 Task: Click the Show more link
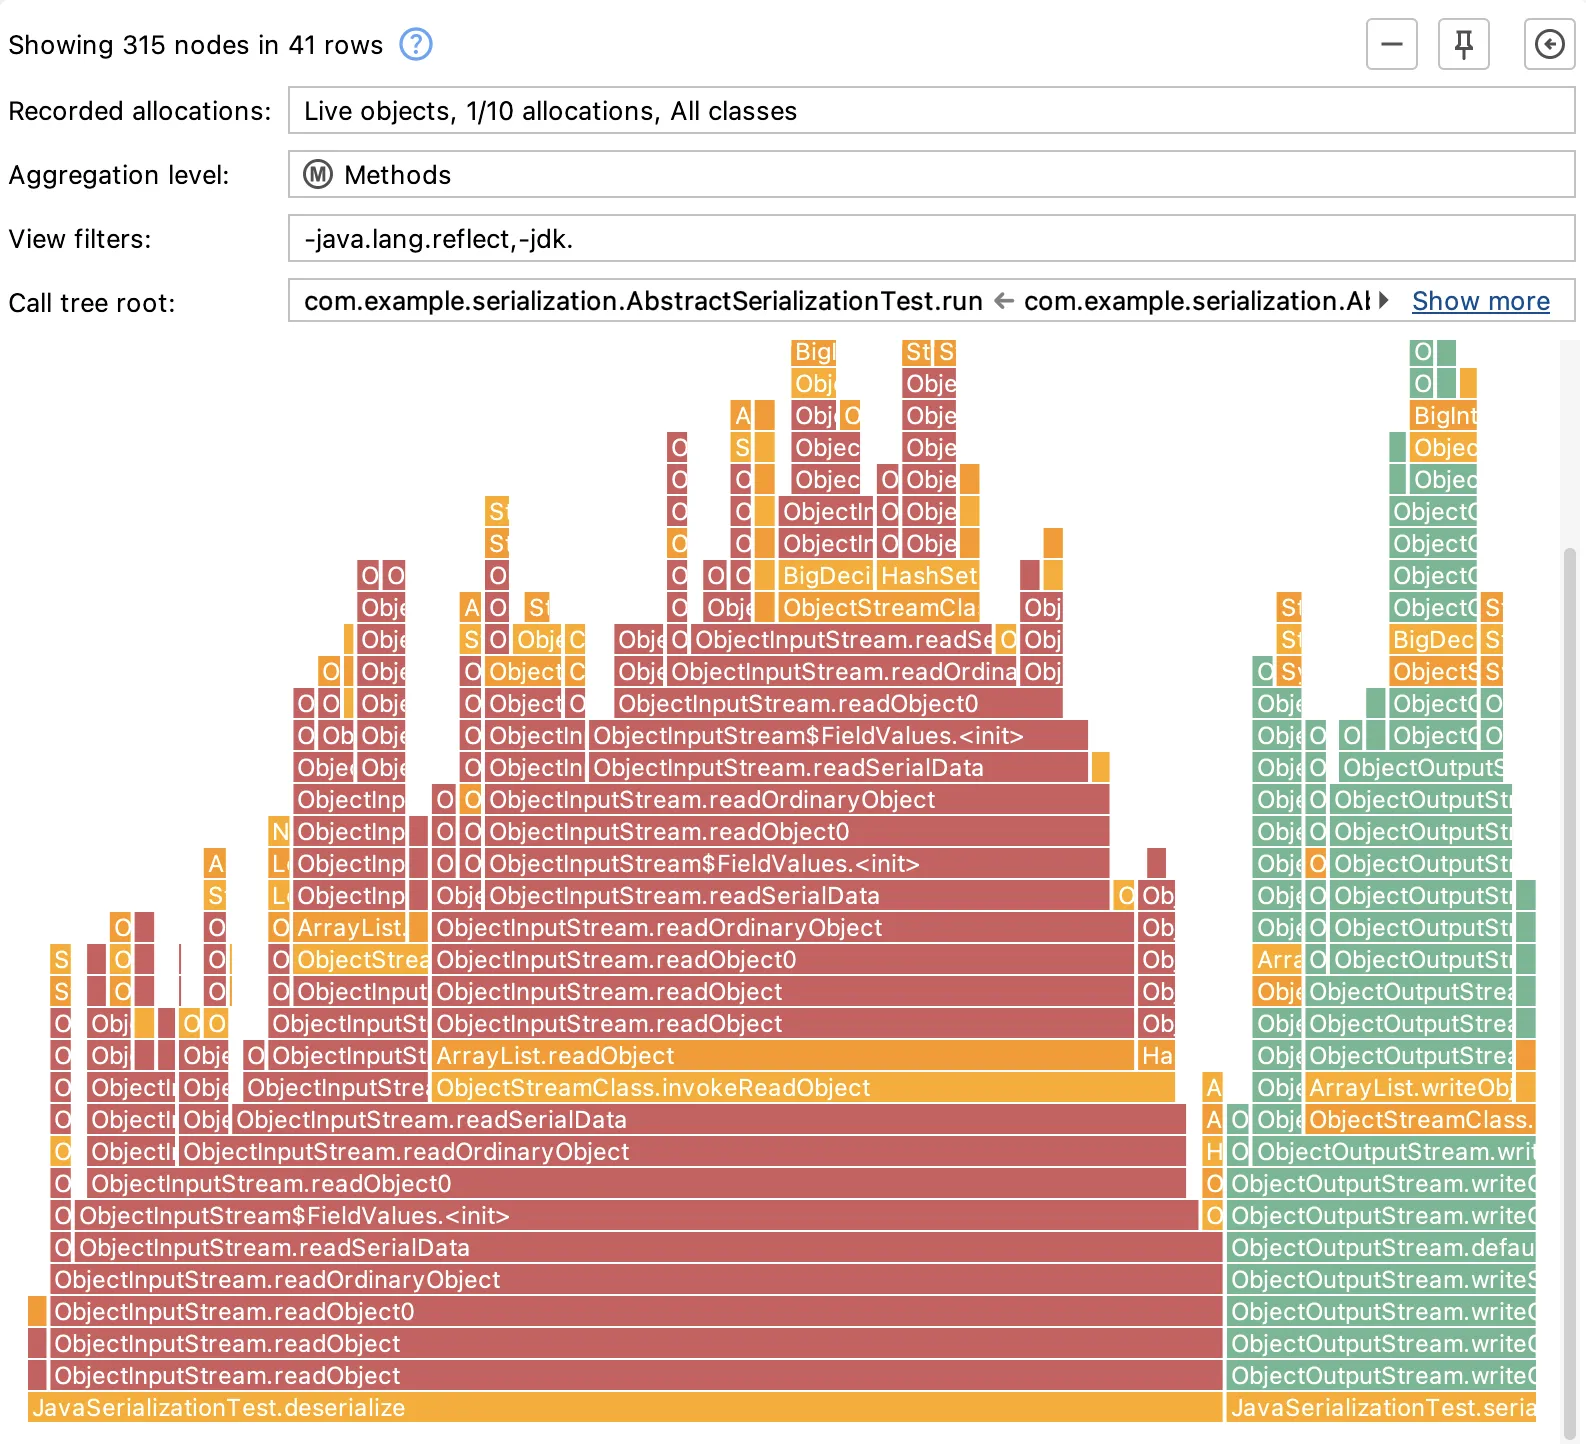pyautogui.click(x=1480, y=301)
